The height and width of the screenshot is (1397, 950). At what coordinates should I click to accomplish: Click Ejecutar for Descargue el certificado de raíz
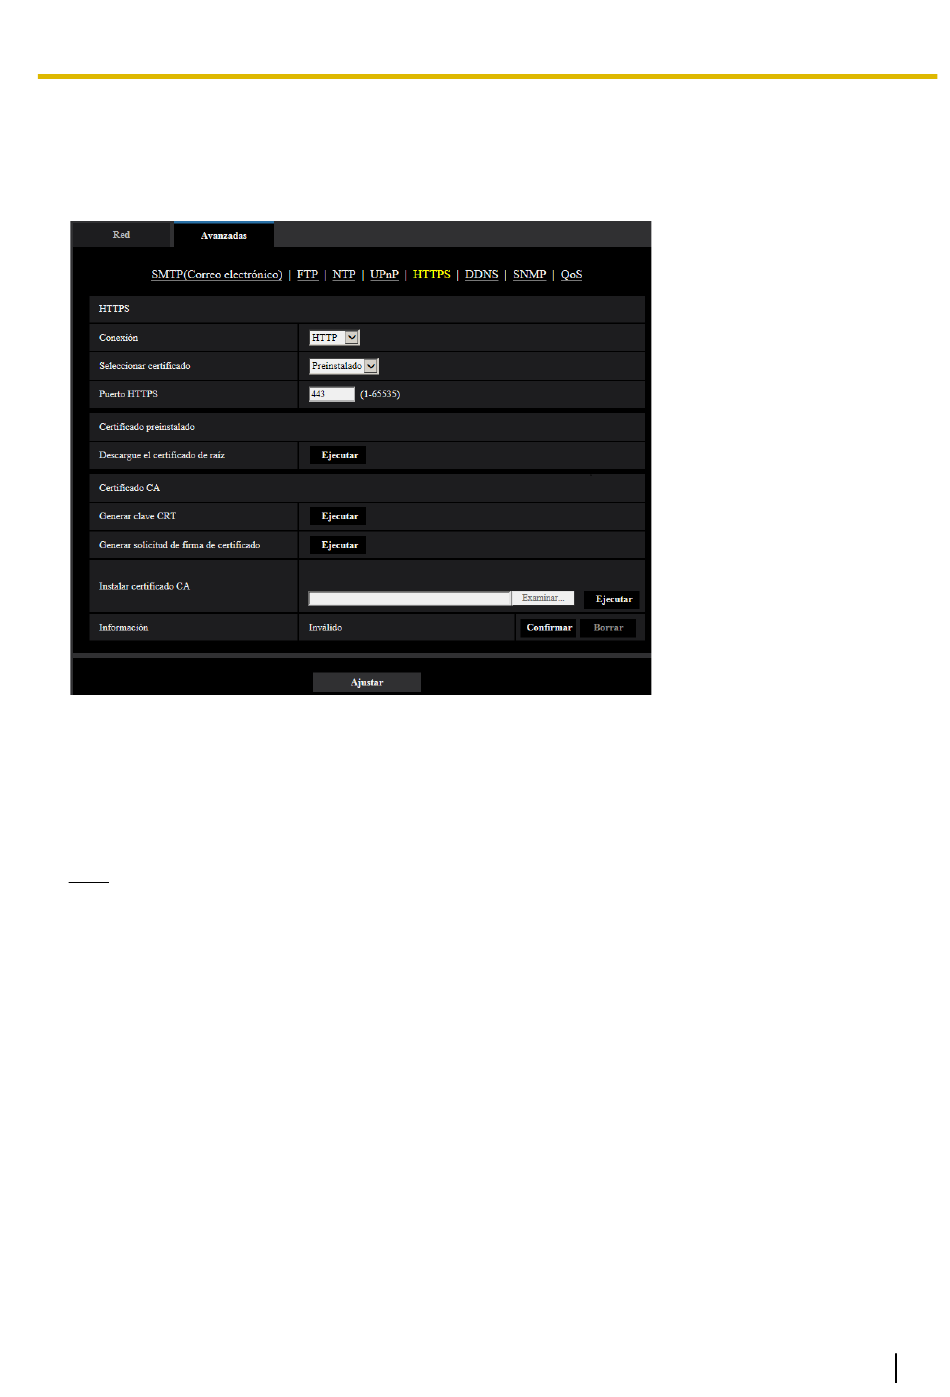[339, 455]
